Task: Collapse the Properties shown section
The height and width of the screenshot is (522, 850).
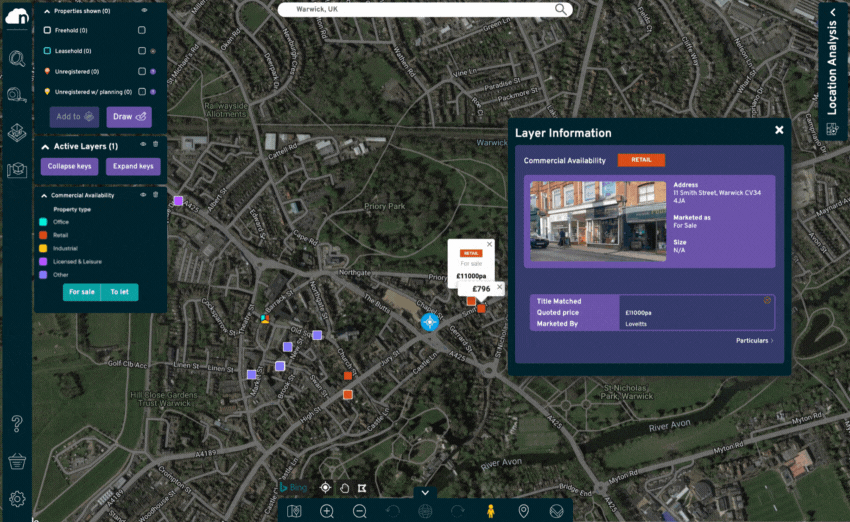Action: [x=47, y=11]
